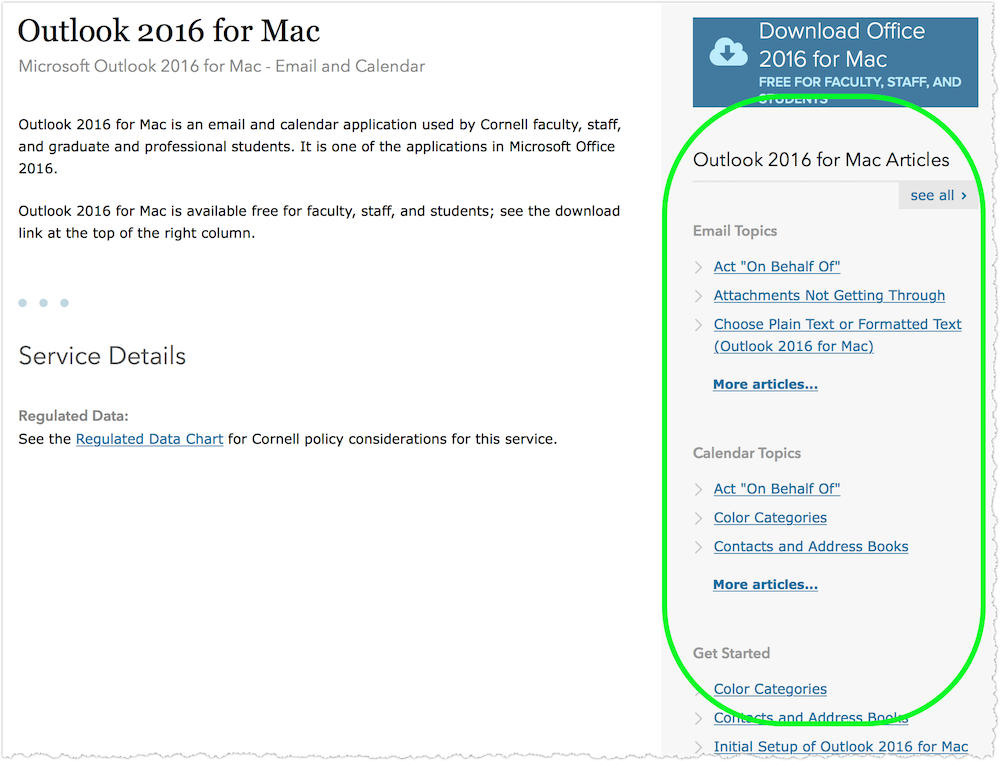Click 'More articles...' under Email Topics
1000x761 pixels.
(765, 384)
